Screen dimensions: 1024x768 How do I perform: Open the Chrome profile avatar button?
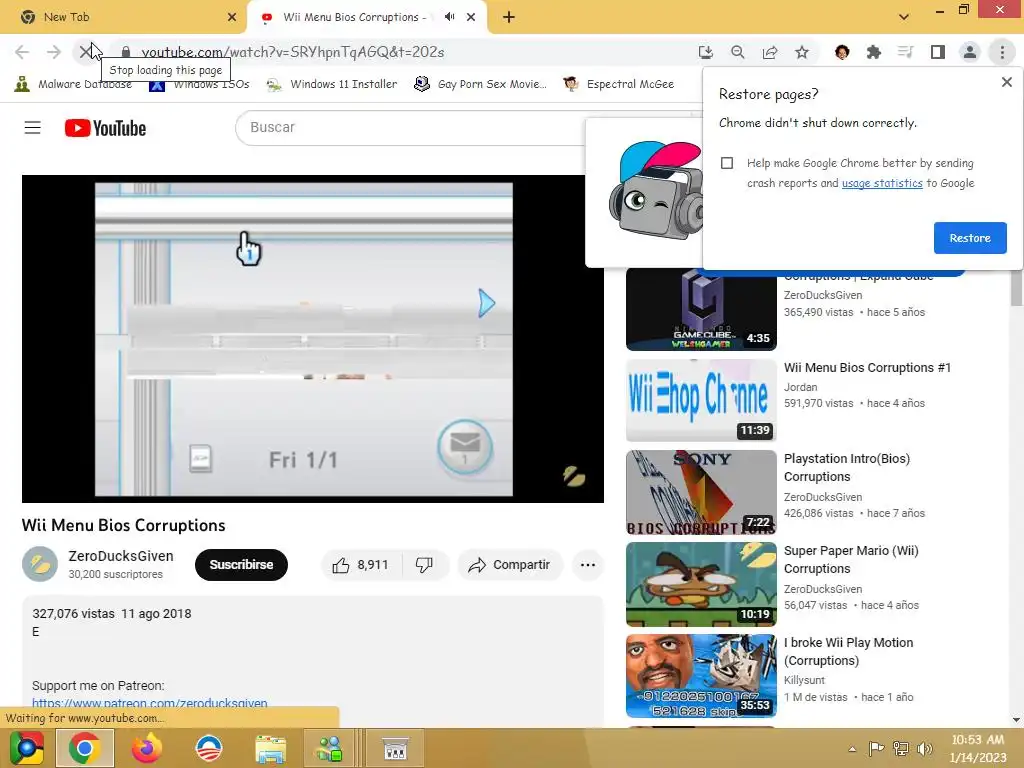[970, 52]
